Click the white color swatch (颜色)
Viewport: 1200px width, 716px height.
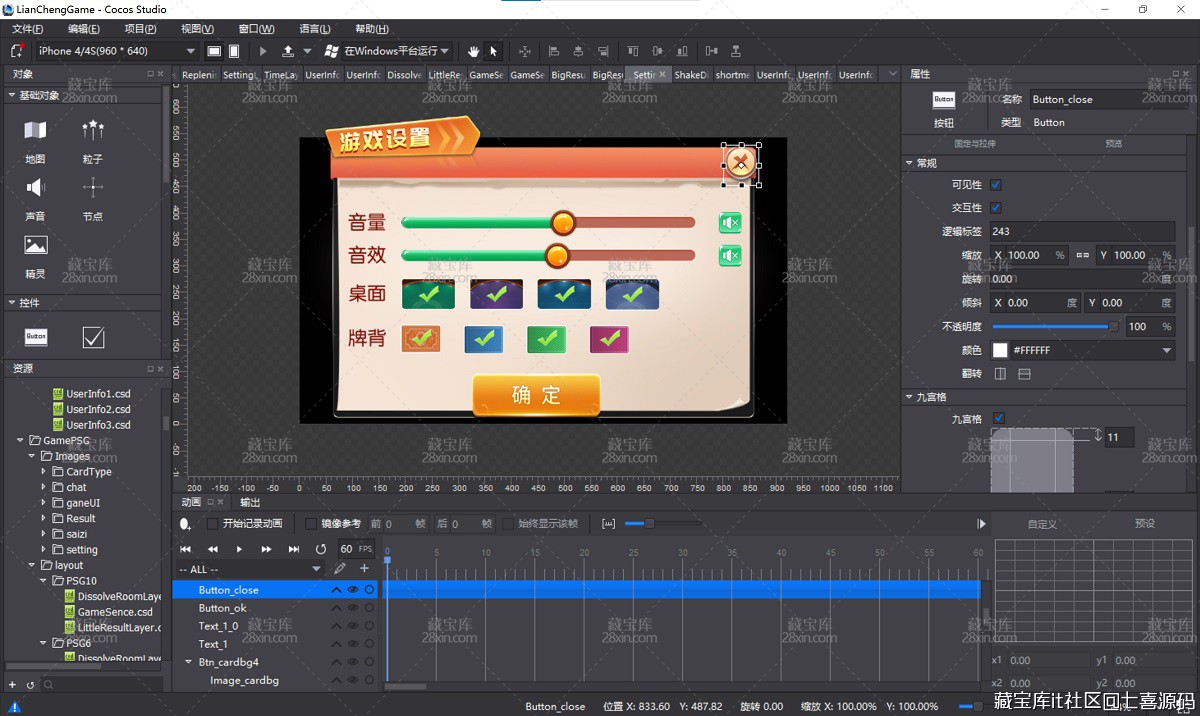999,350
